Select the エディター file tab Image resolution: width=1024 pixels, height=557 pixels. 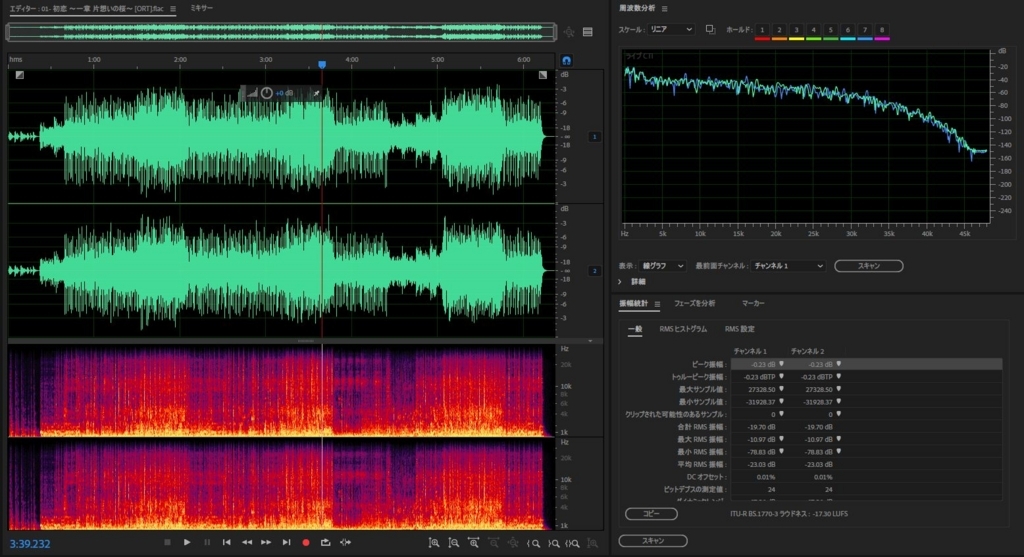tap(86, 8)
